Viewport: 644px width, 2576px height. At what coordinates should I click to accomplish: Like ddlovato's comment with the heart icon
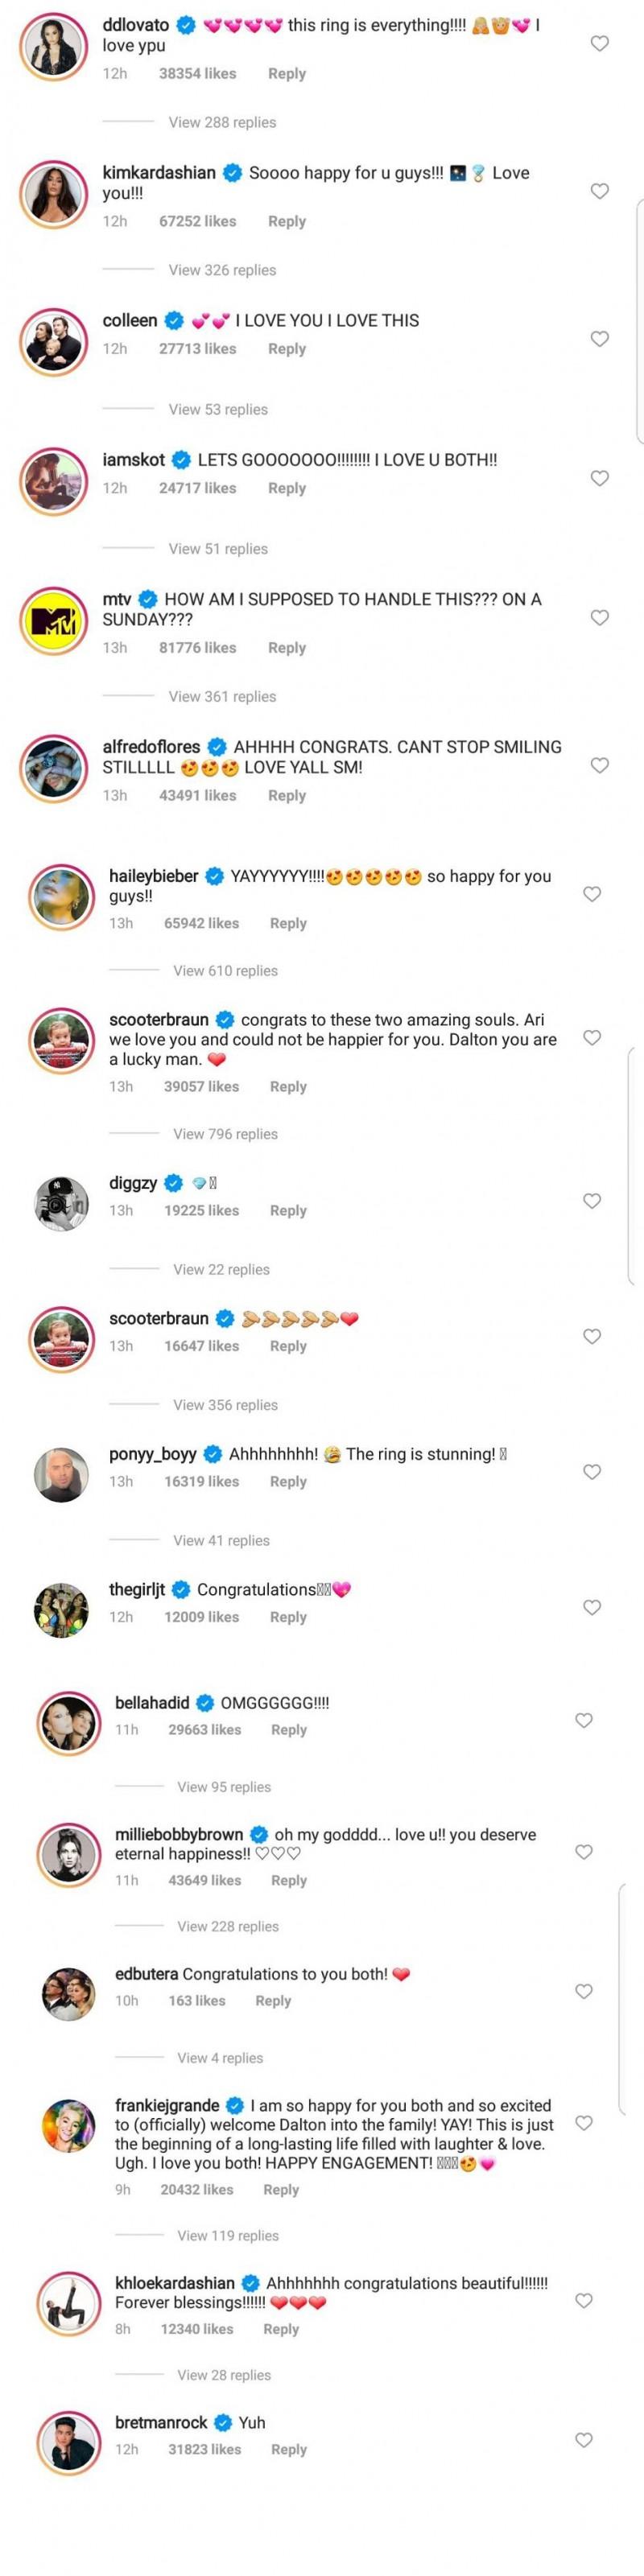tap(600, 44)
